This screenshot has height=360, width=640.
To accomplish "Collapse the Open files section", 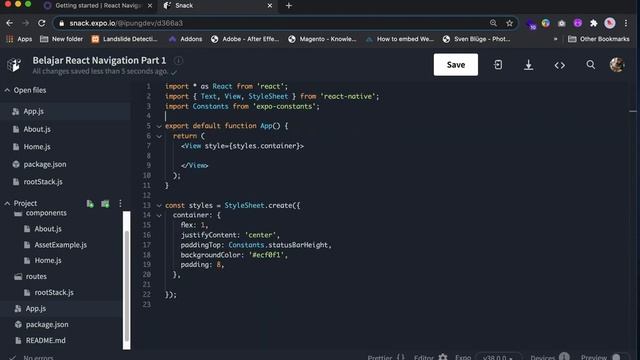I will (7, 90).
